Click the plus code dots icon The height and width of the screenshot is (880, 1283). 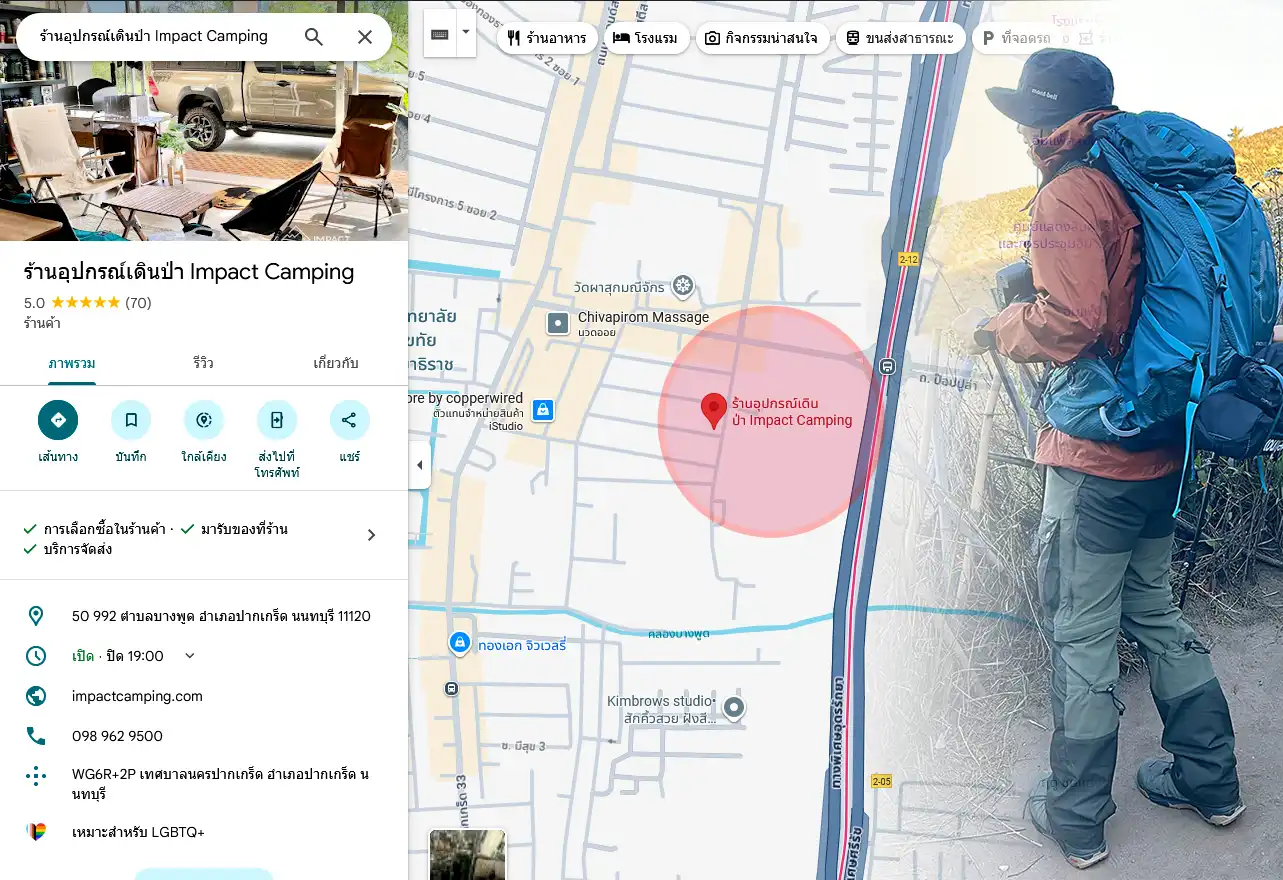(x=36, y=775)
